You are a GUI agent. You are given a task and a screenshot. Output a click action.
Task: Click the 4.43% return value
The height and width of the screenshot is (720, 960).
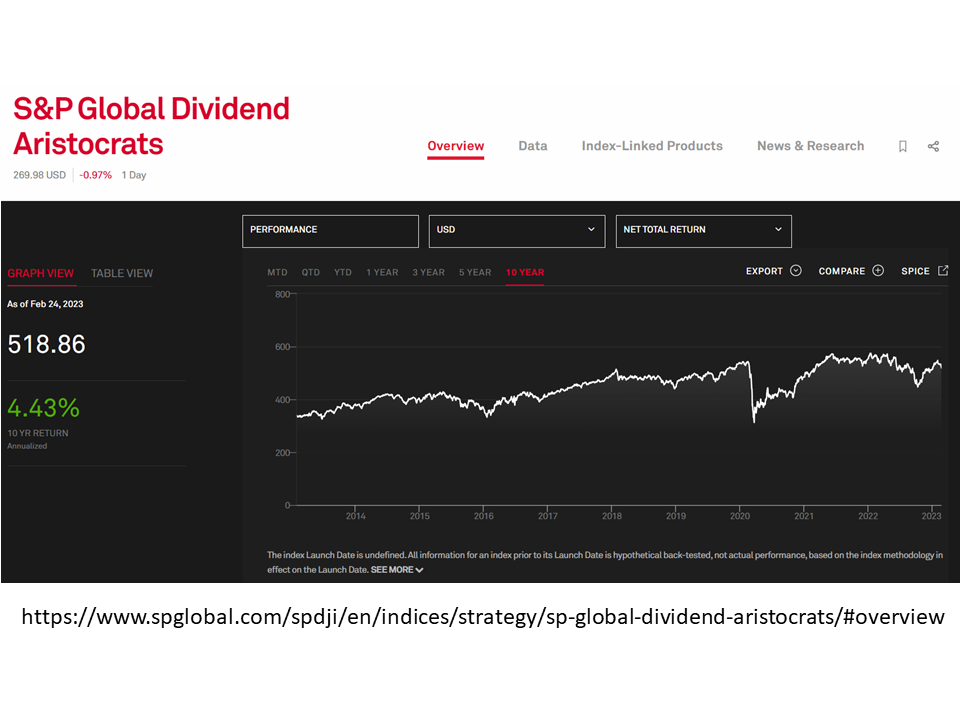point(43,408)
